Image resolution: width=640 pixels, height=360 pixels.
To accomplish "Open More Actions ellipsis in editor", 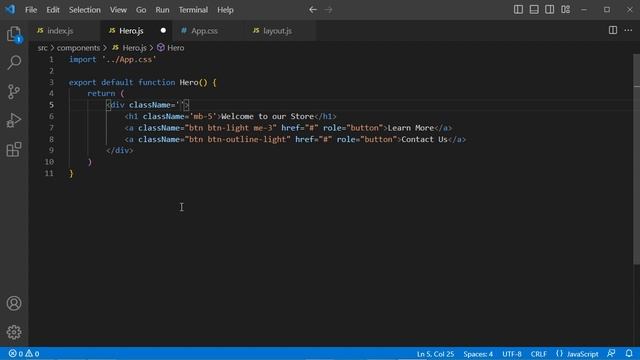I will point(628,30).
